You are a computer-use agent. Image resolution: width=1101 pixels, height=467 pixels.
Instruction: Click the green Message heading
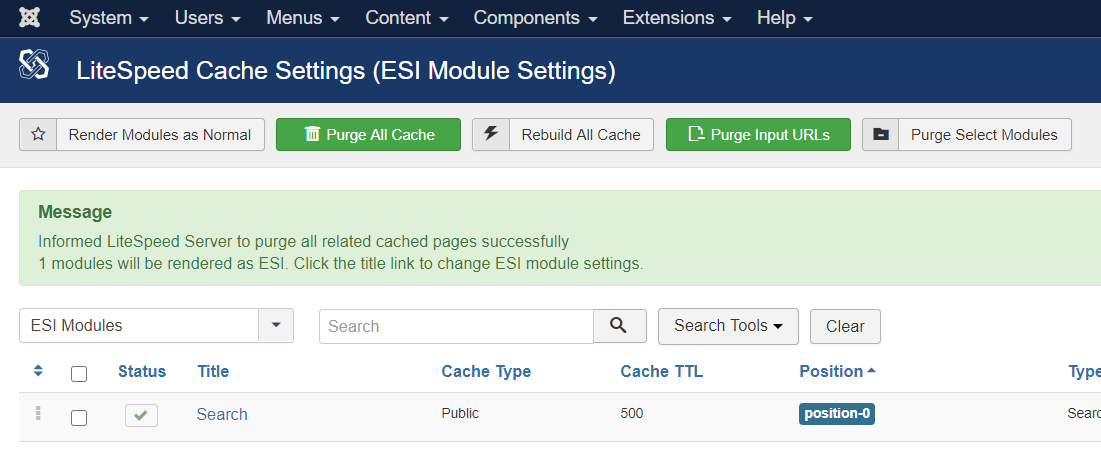click(75, 212)
